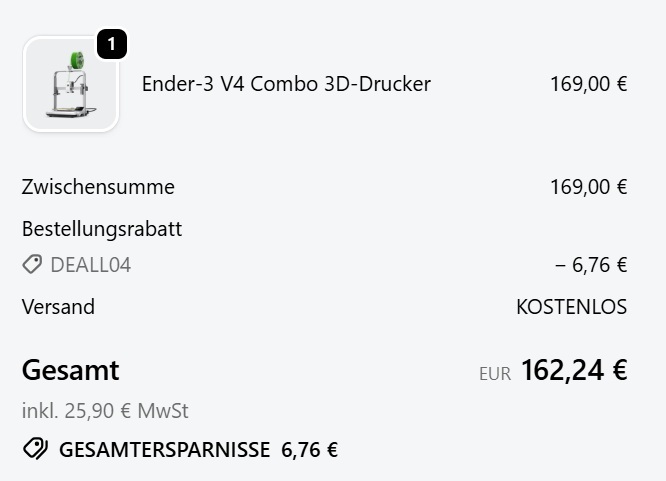Click the total savings value 6,76 €
Screen dimensions: 666x481
coord(309,450)
